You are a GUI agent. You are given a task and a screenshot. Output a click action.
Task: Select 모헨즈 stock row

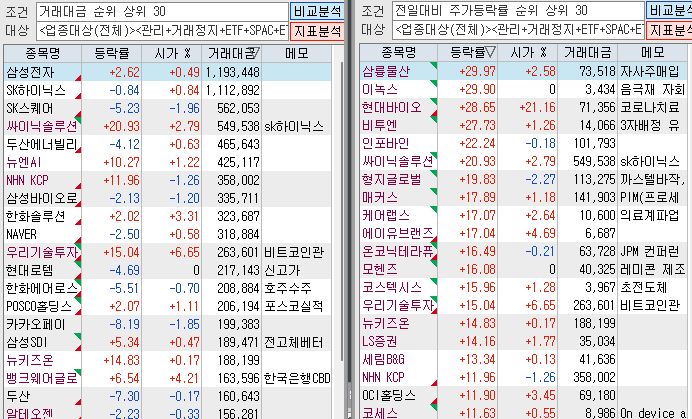pos(523,269)
